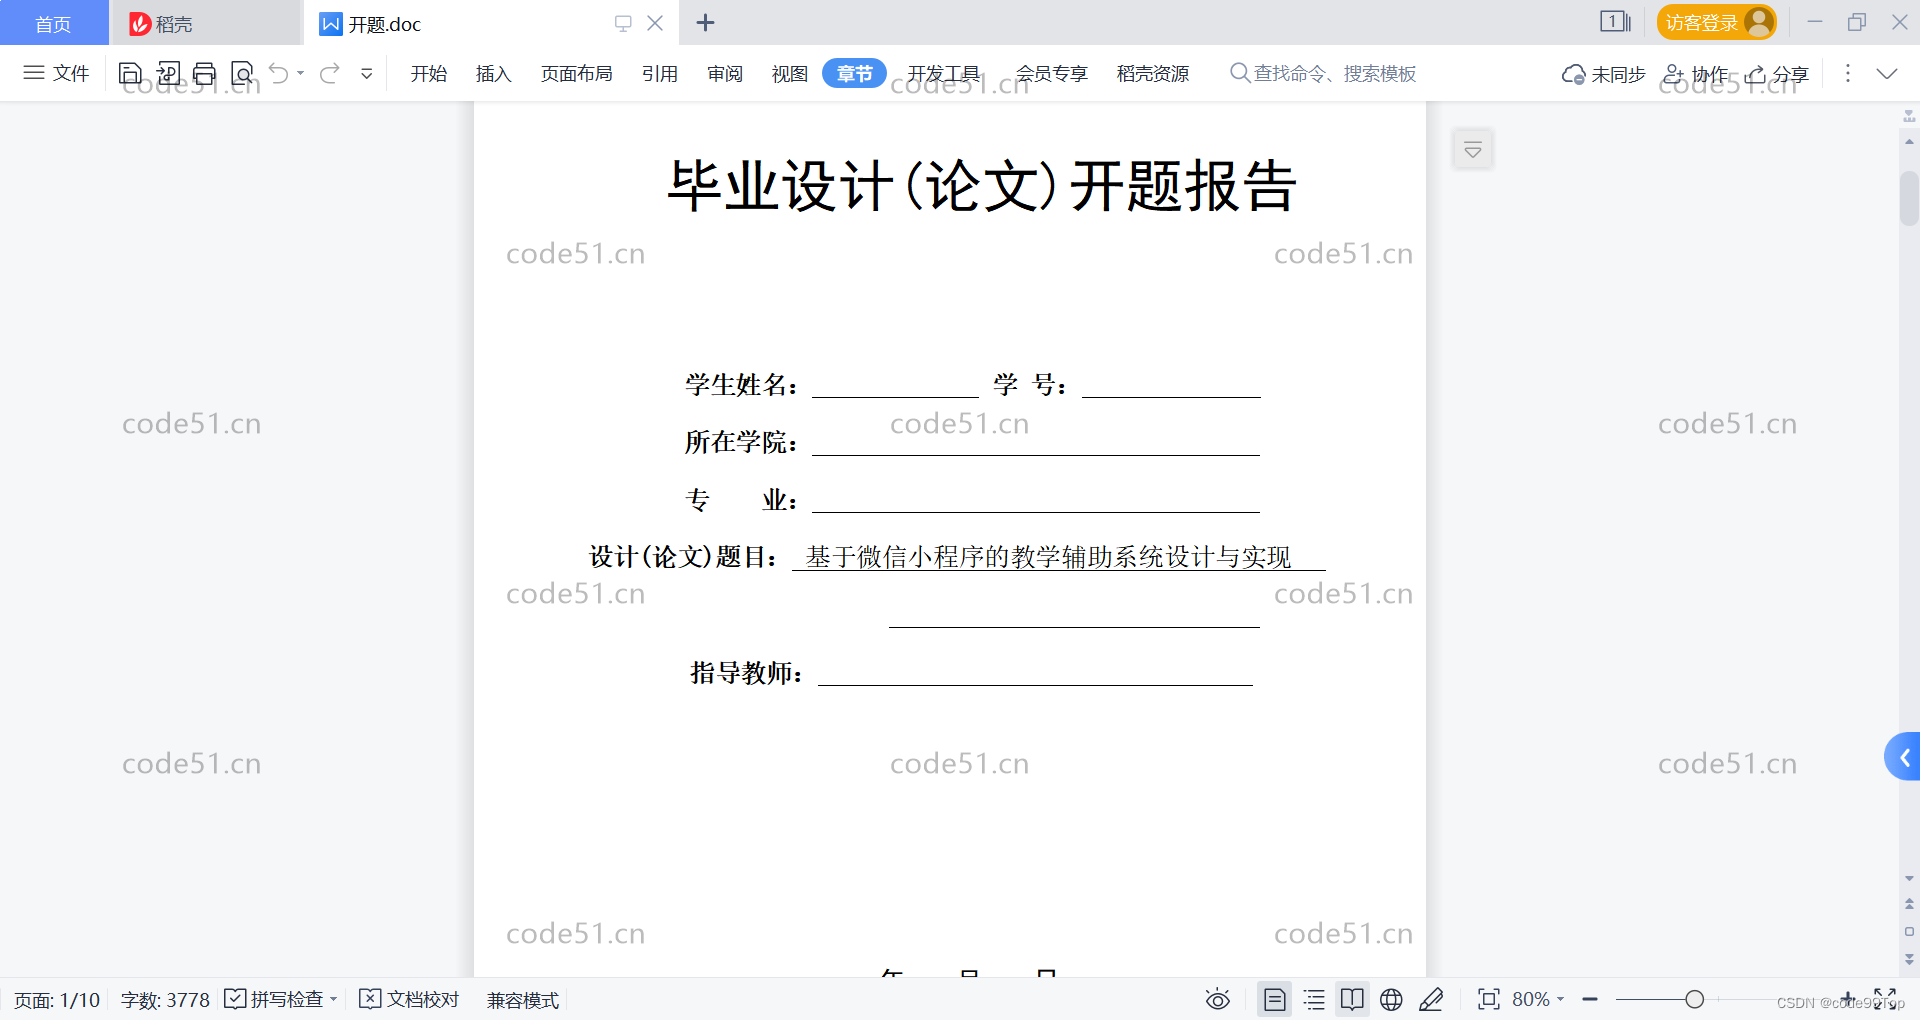1920x1020 pixels.
Task: Toggle 拼写检查 spell check
Action: point(274,999)
